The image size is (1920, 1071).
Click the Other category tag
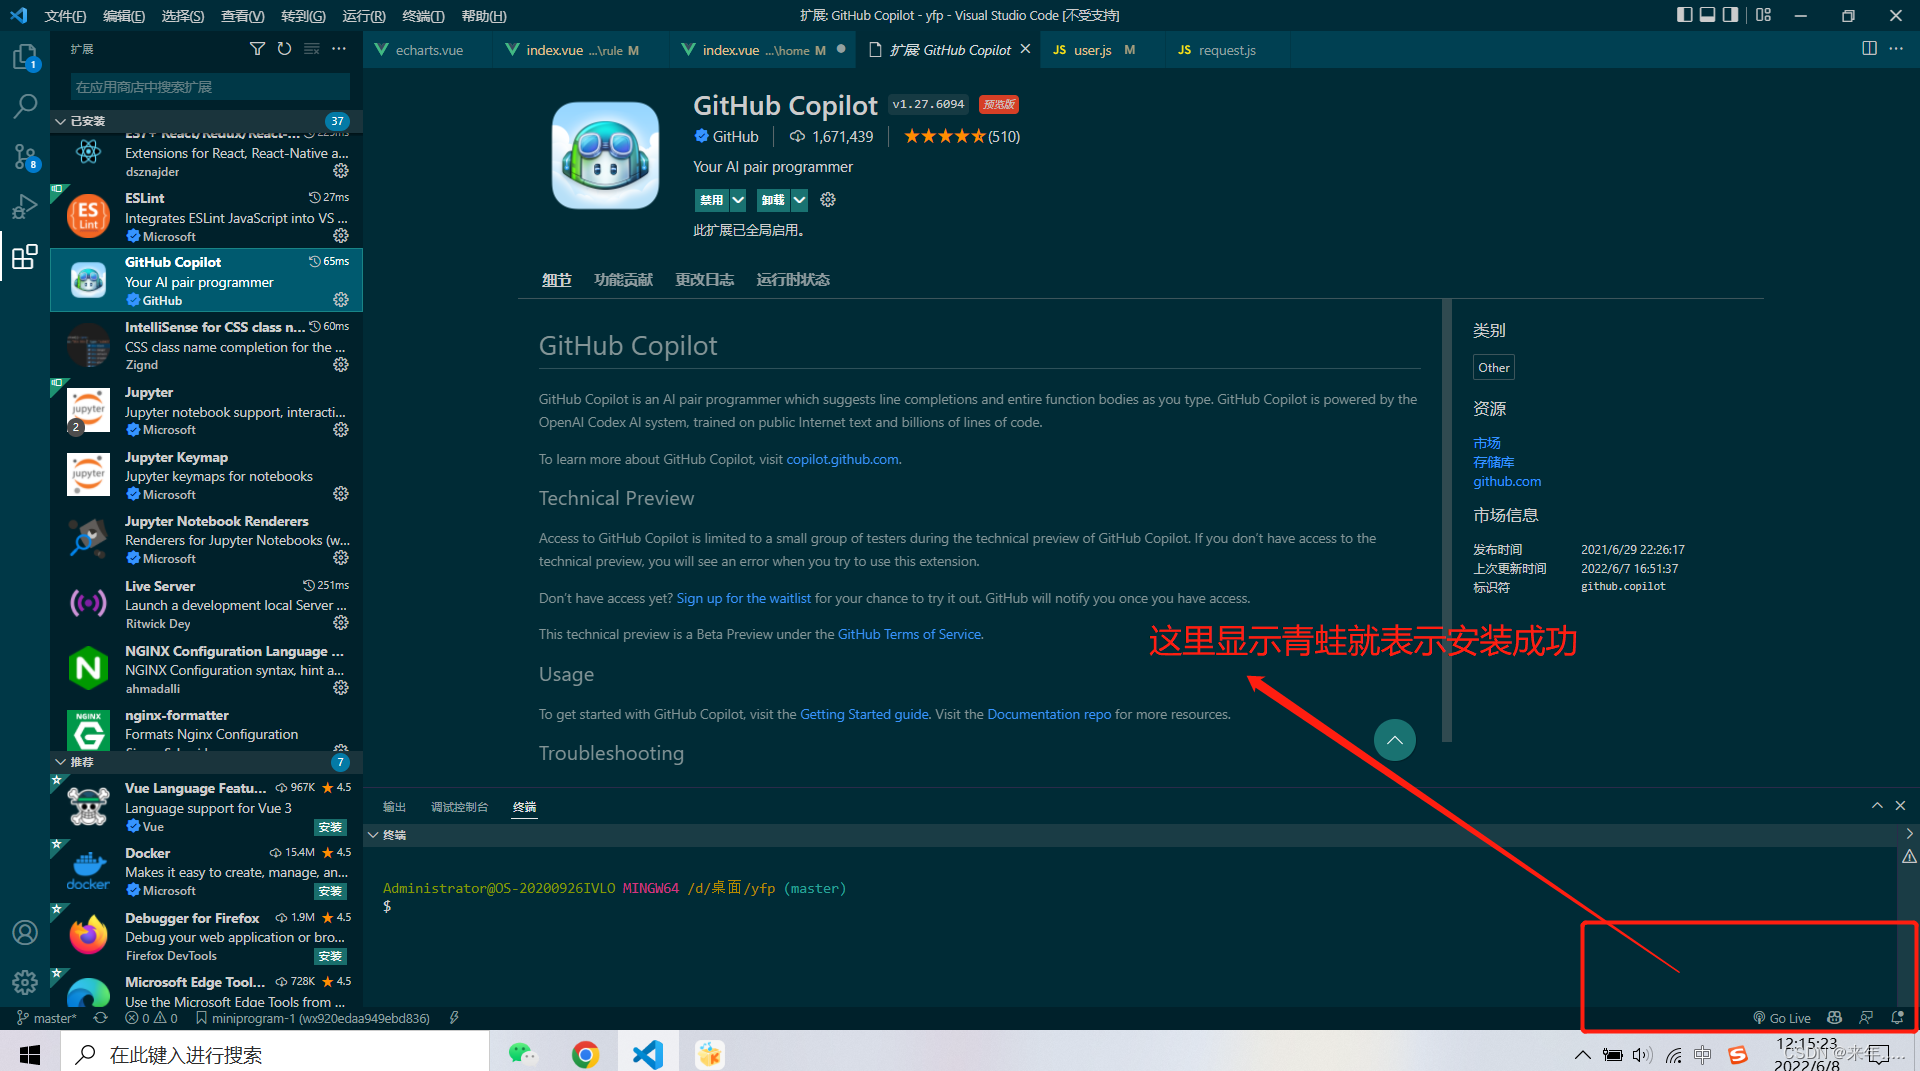tap(1493, 368)
